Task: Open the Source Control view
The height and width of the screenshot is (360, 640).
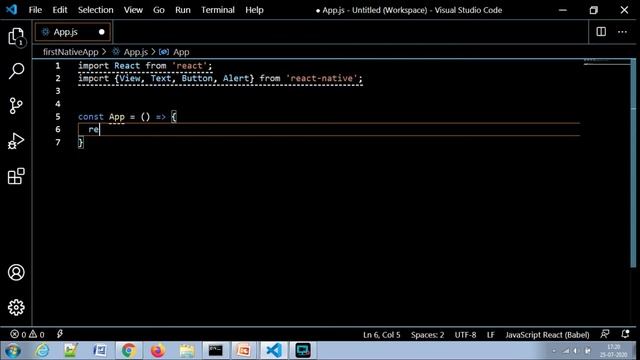Action: coord(16,106)
